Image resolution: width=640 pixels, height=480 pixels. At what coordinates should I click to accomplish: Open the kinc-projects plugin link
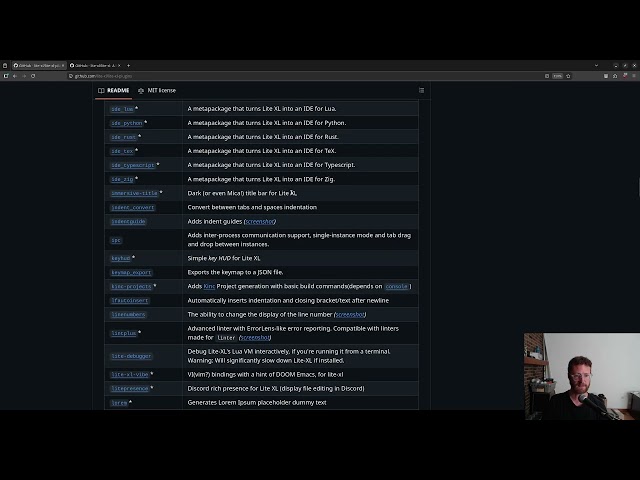pyautogui.click(x=131, y=287)
